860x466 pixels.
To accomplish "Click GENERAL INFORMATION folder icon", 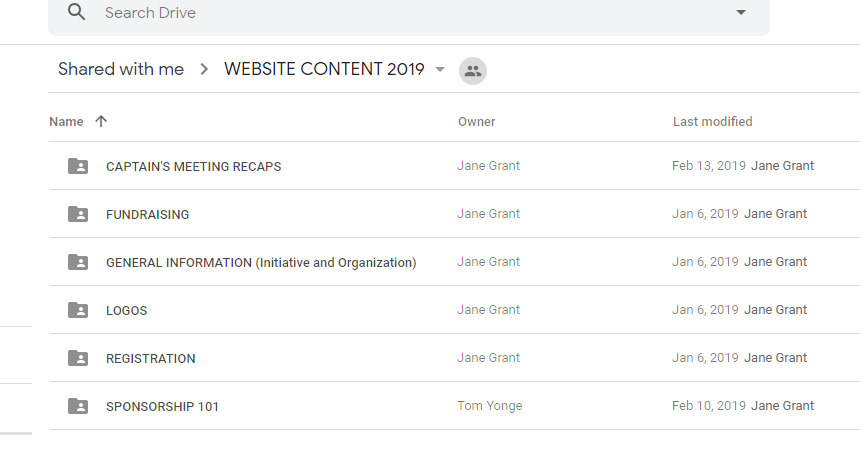I will pyautogui.click(x=78, y=262).
